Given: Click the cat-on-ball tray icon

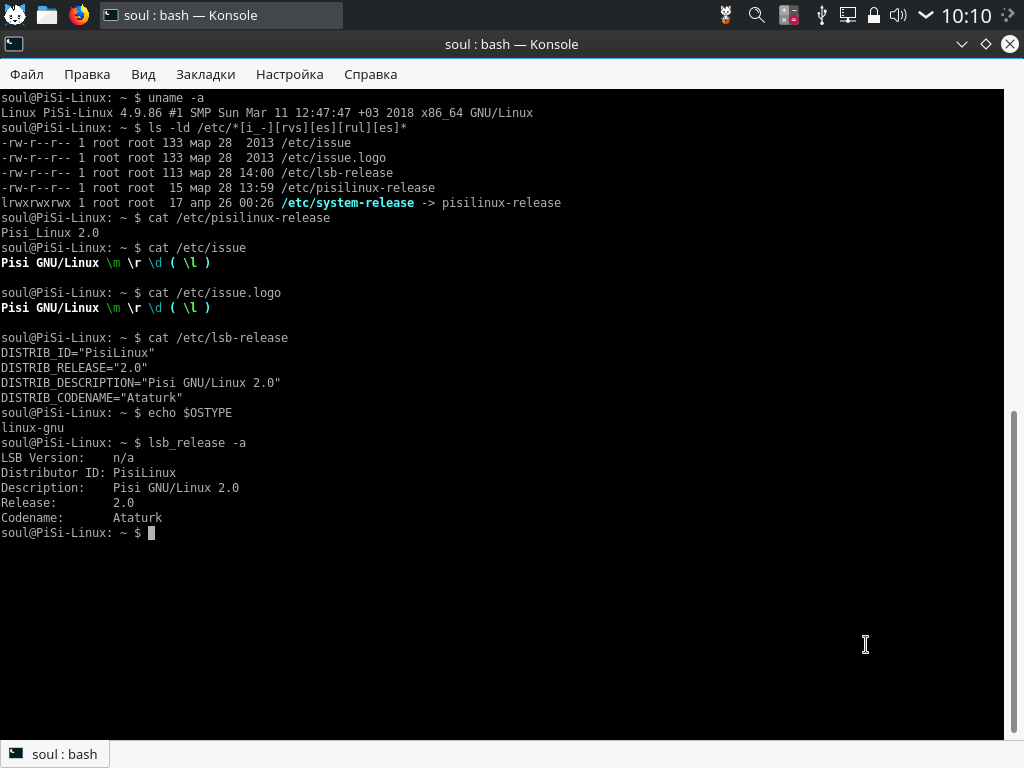Looking at the screenshot, I should click(x=726, y=15).
